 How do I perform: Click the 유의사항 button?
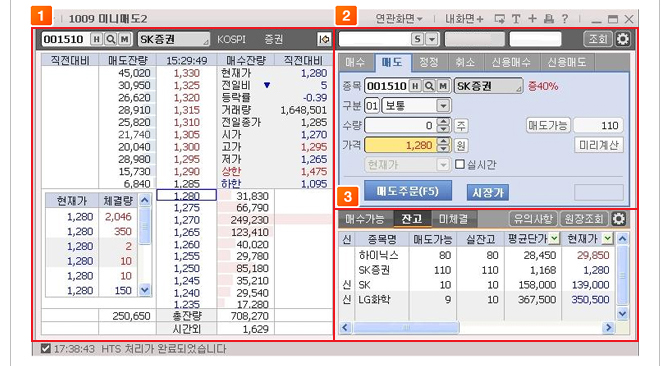tap(533, 219)
